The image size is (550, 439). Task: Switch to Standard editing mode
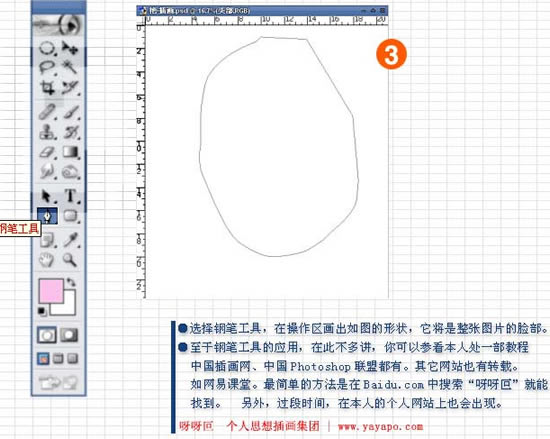(47, 335)
